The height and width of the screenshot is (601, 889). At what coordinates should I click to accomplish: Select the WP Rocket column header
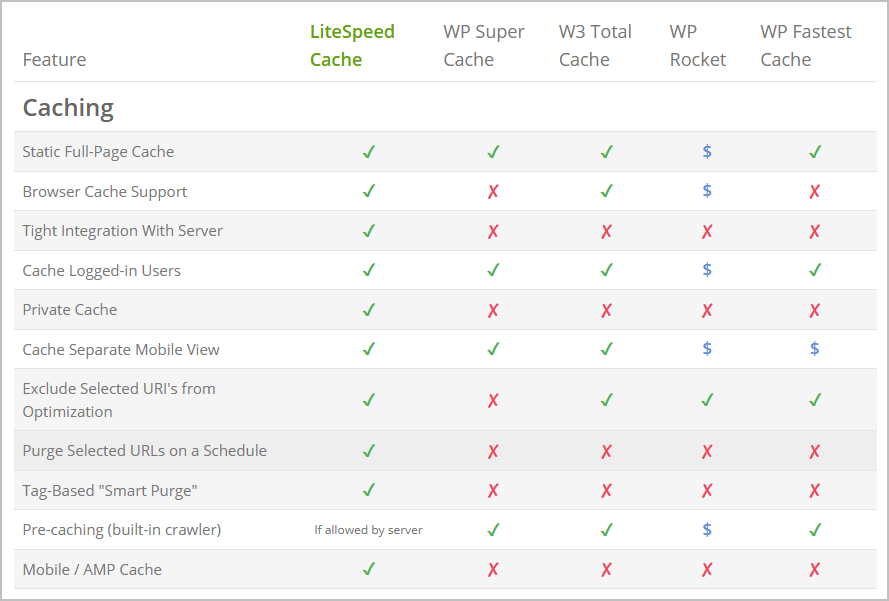697,45
